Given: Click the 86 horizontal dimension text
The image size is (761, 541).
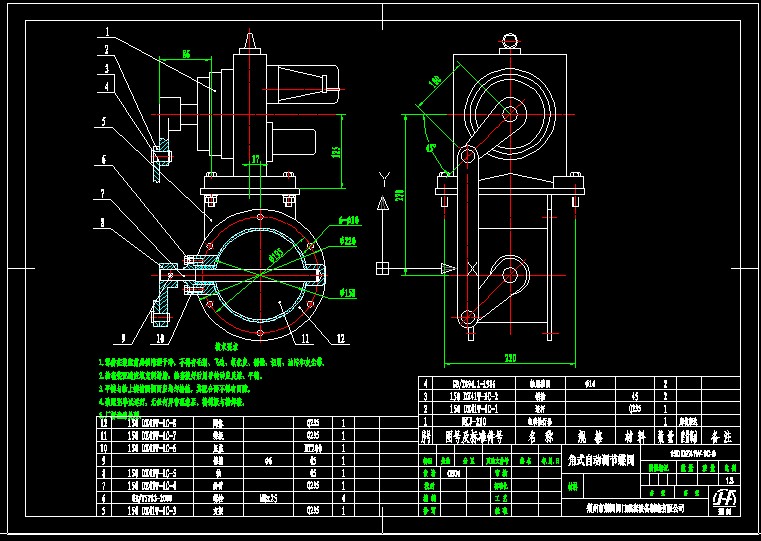Looking at the screenshot, I should (186, 54).
